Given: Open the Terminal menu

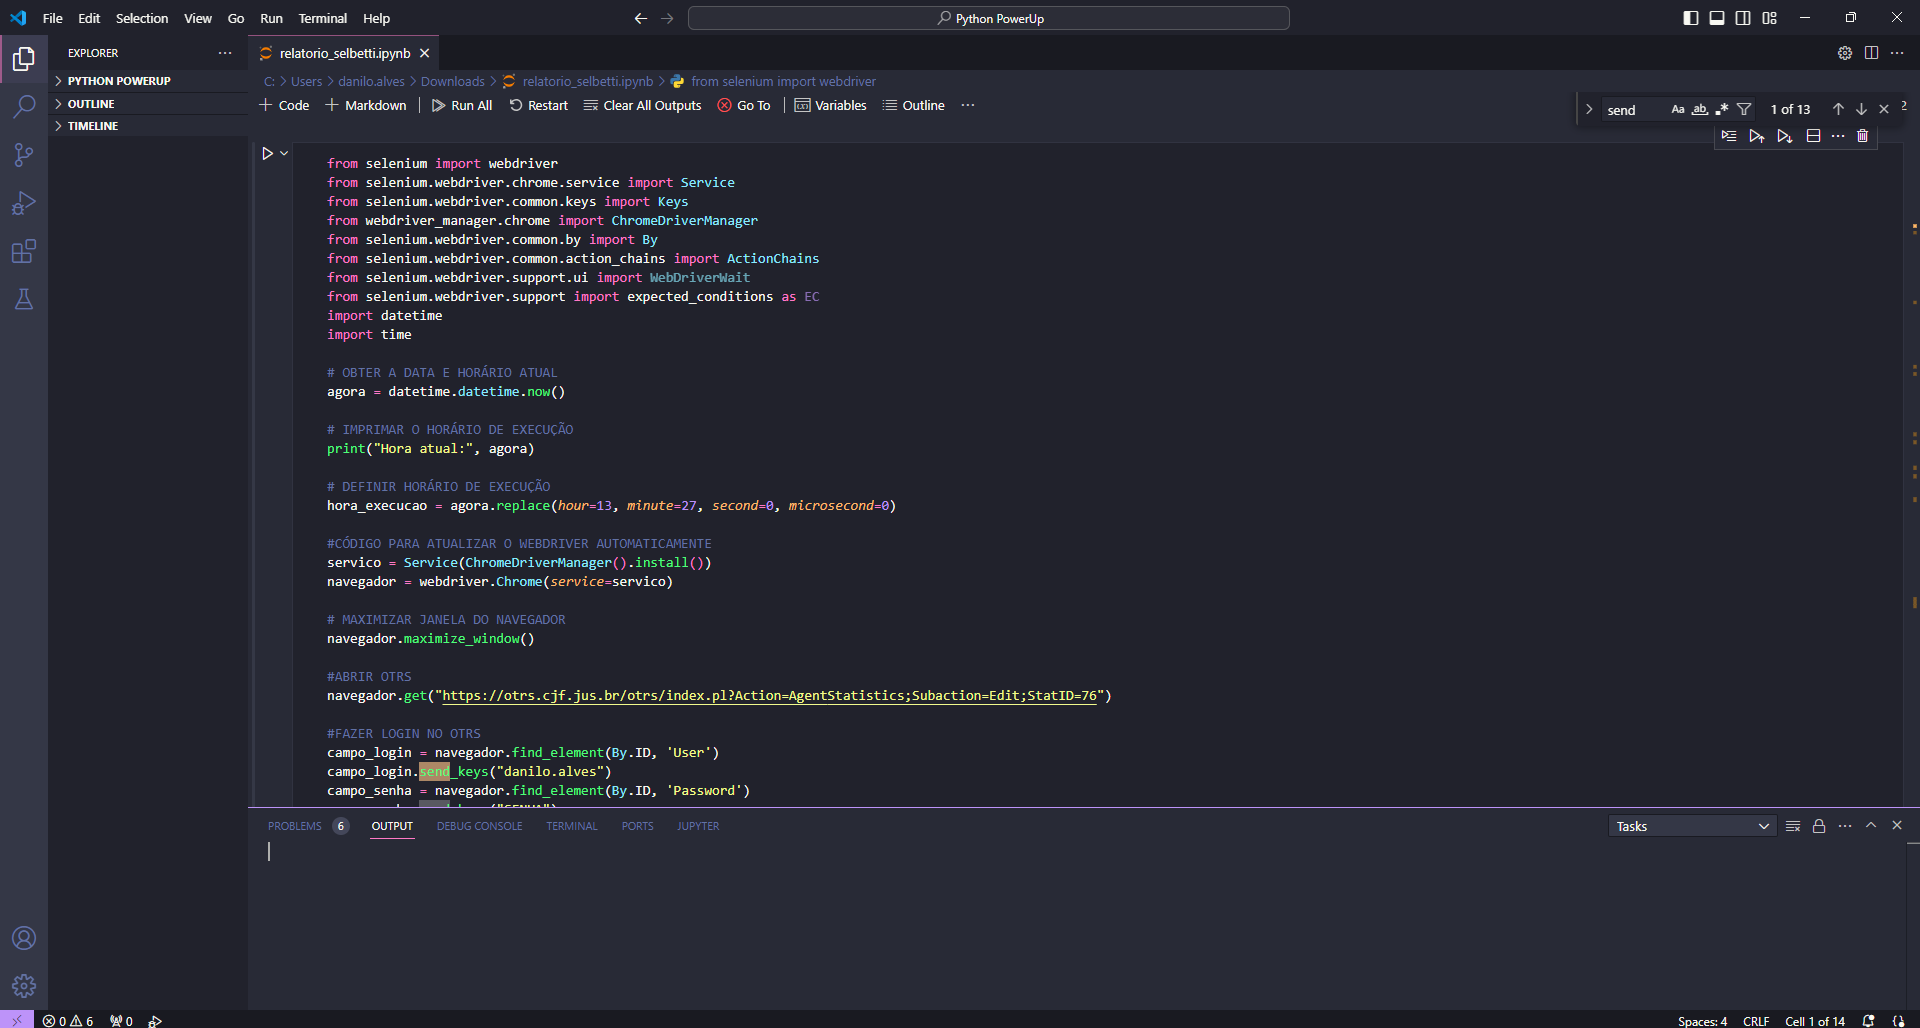Looking at the screenshot, I should pyautogui.click(x=322, y=18).
